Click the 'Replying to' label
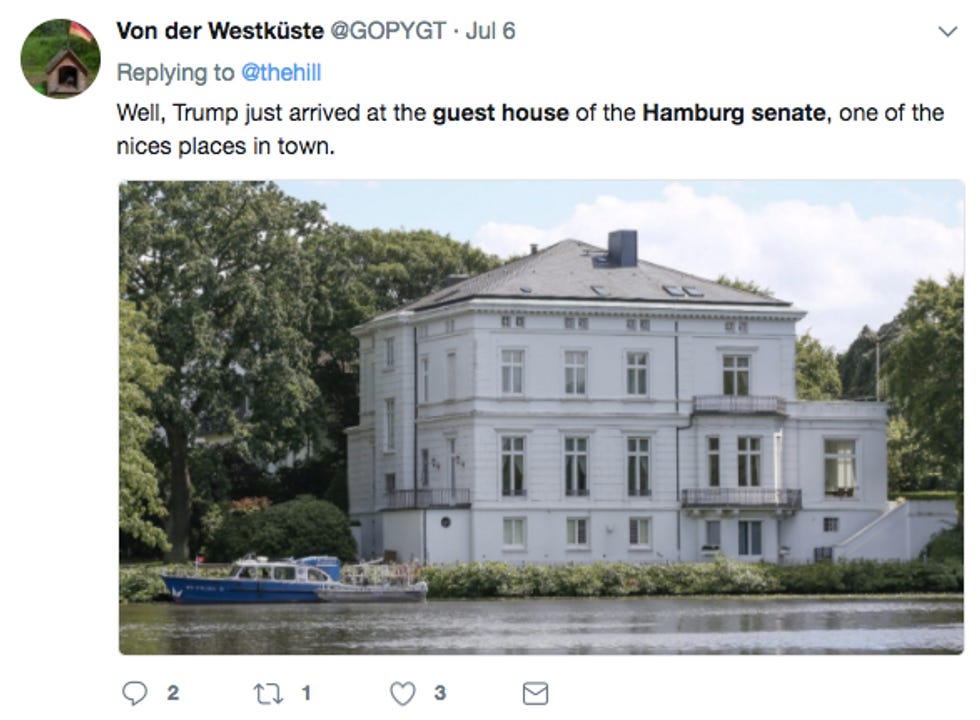This screenshot has width=980, height=720. (x=176, y=72)
